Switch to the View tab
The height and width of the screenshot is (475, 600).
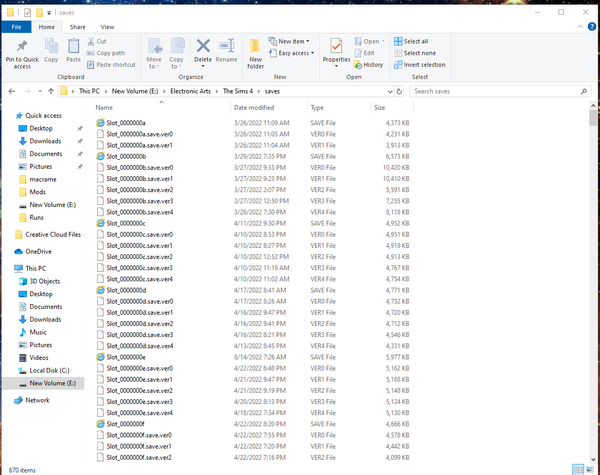pyautogui.click(x=107, y=27)
